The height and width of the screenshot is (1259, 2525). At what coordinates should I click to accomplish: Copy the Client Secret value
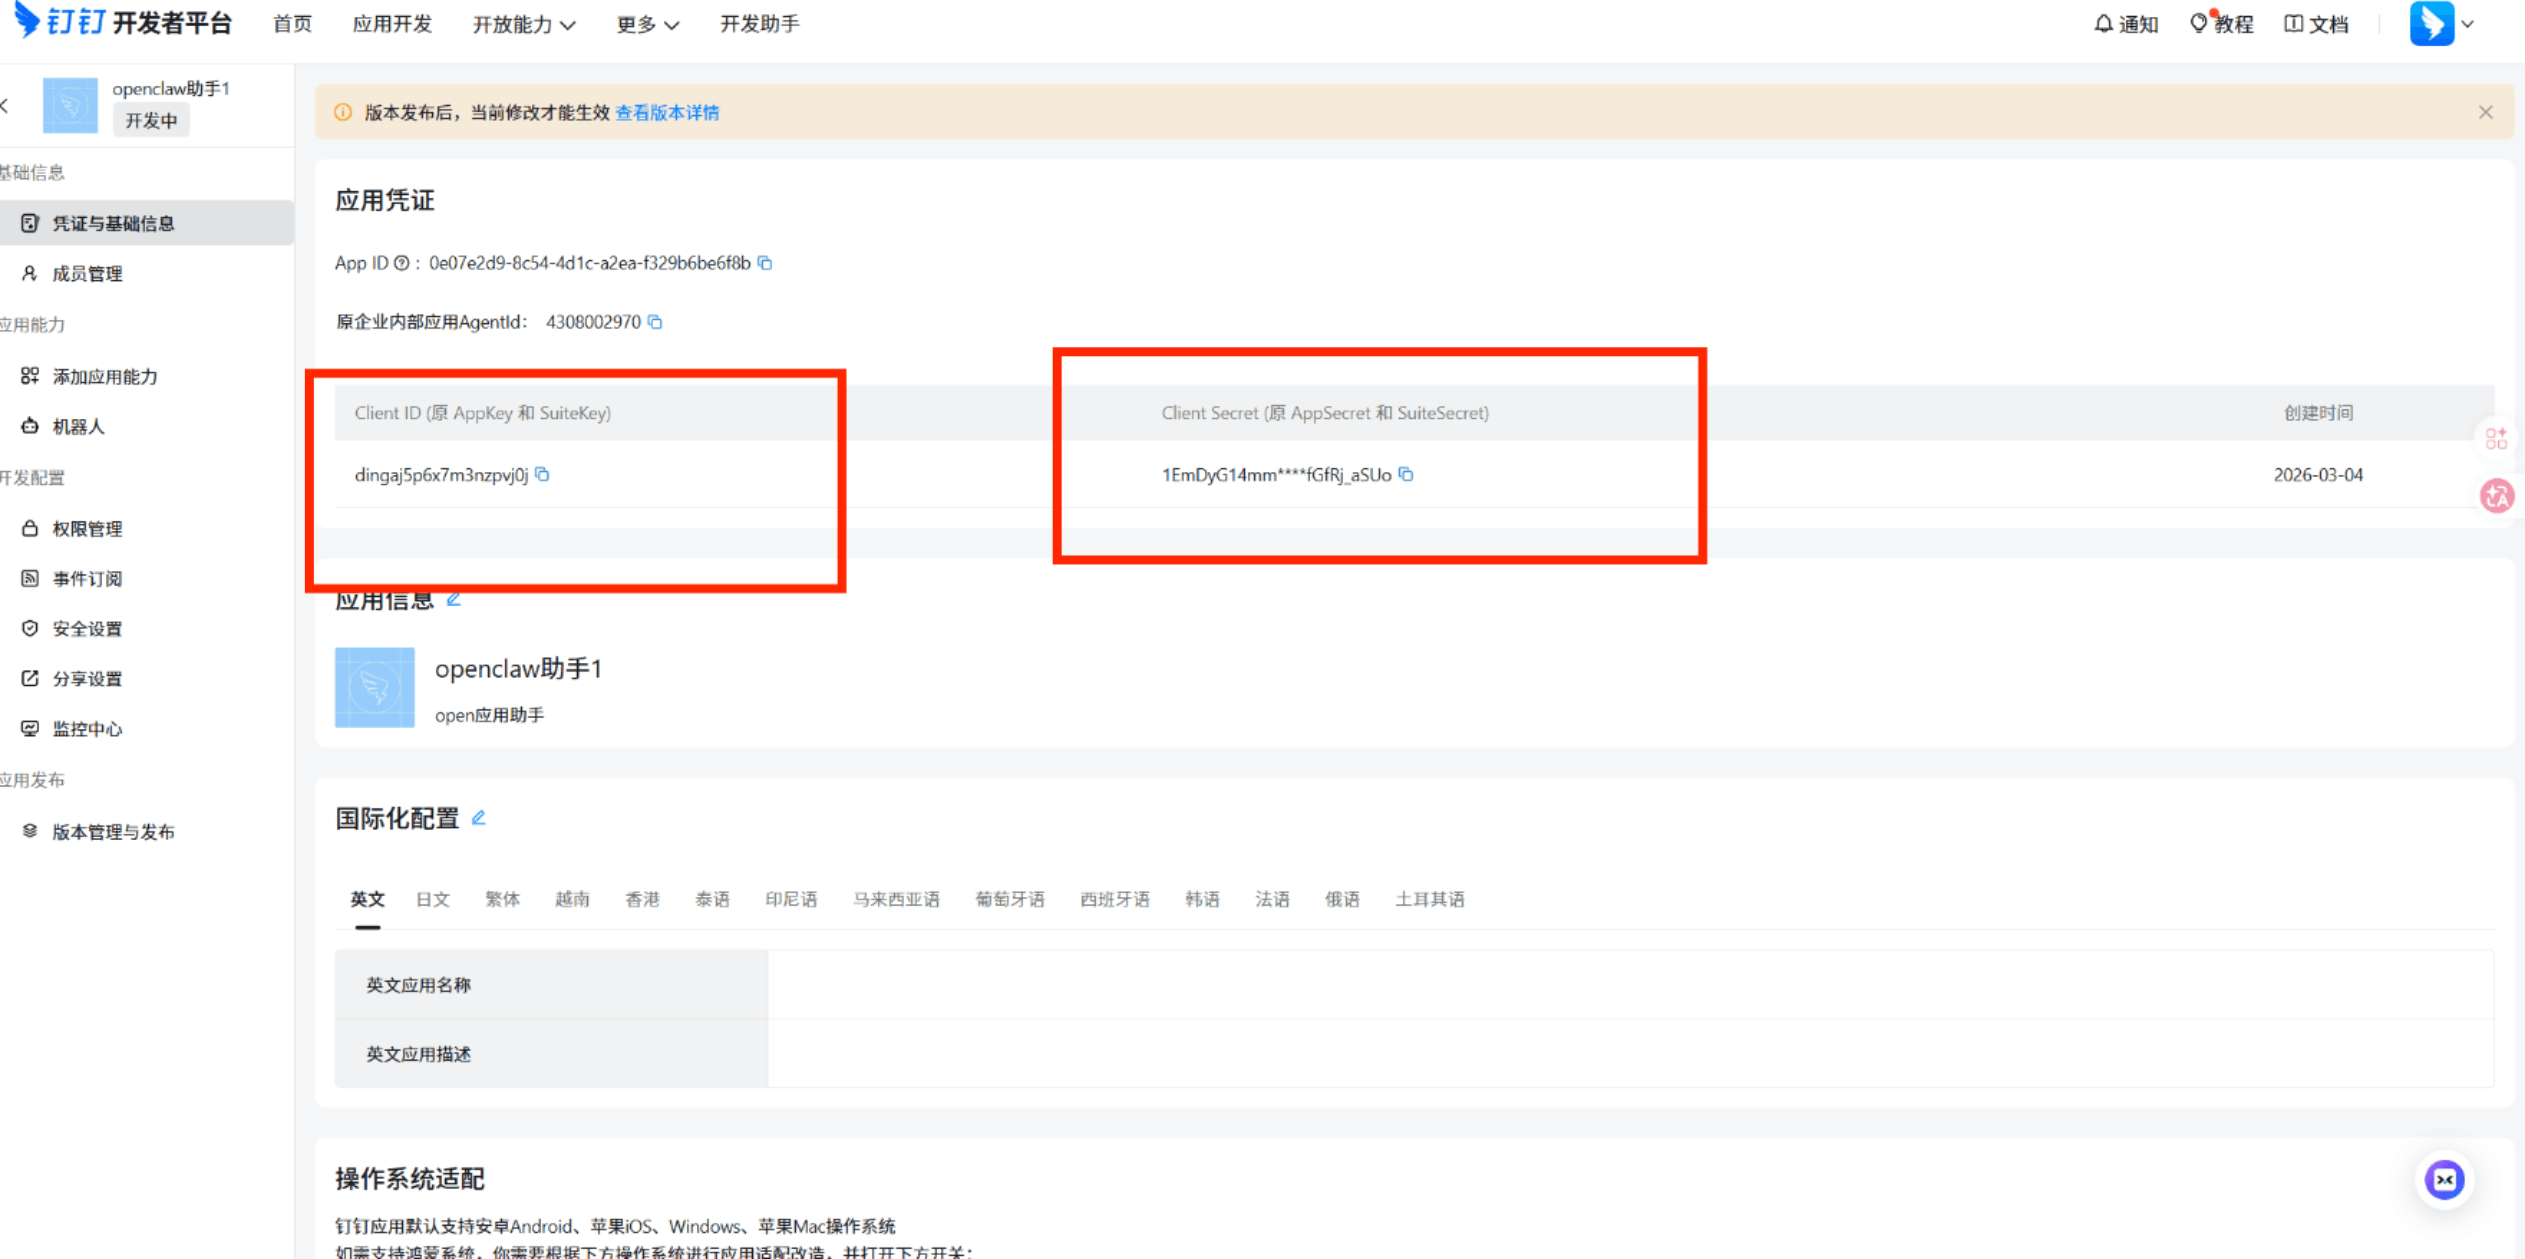coord(1406,475)
